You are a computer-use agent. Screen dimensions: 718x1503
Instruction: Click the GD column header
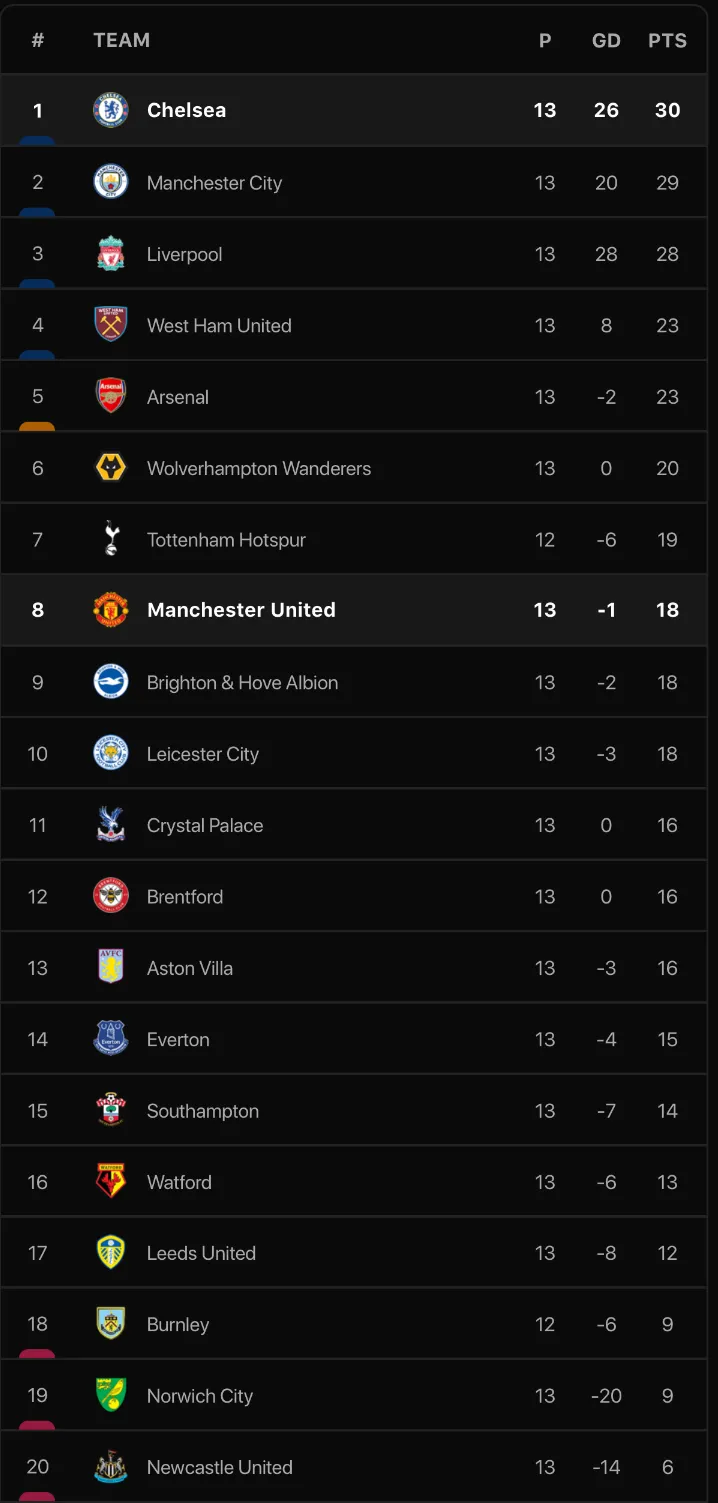[606, 41]
